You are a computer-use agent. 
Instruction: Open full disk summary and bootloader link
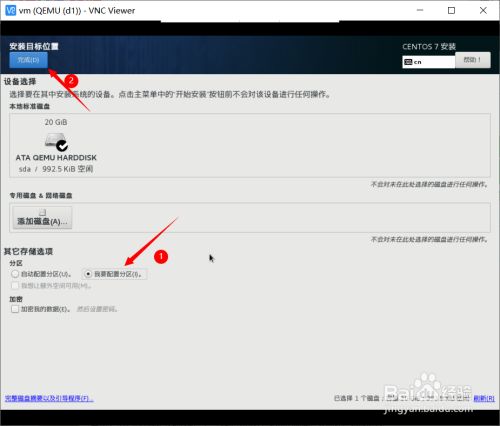(x=49, y=398)
